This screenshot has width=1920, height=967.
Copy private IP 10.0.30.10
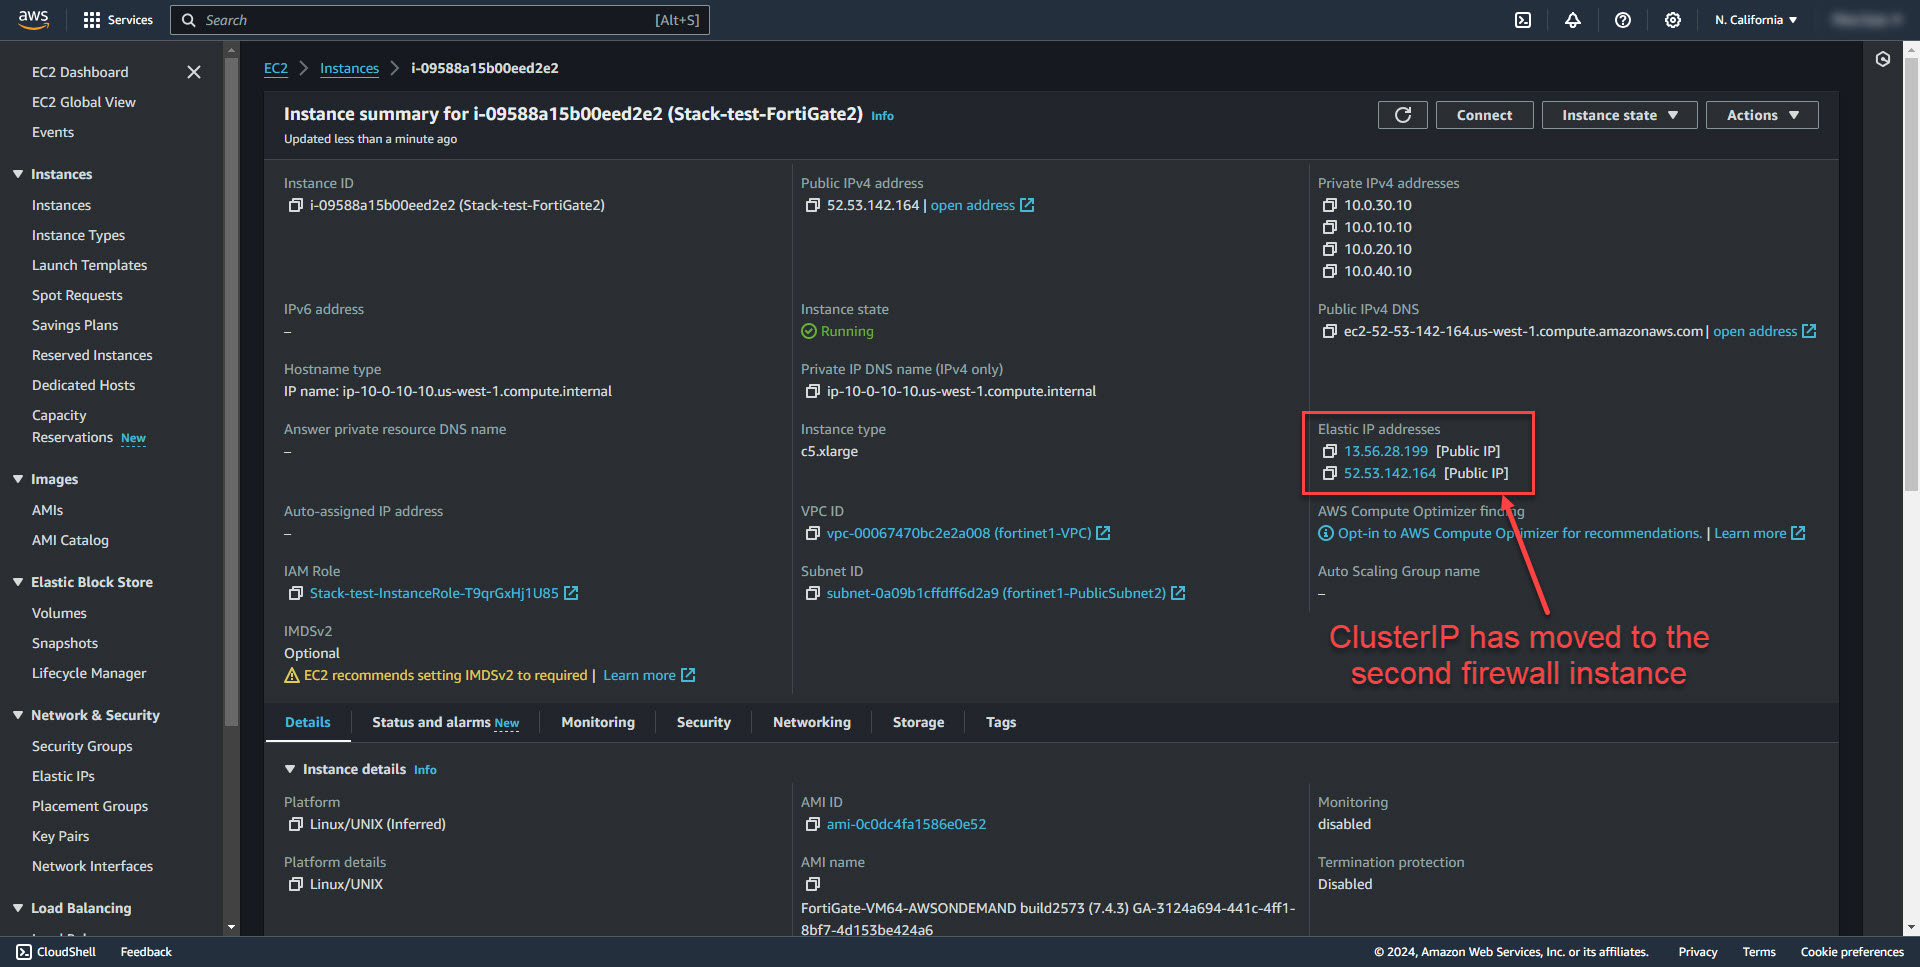tap(1330, 205)
